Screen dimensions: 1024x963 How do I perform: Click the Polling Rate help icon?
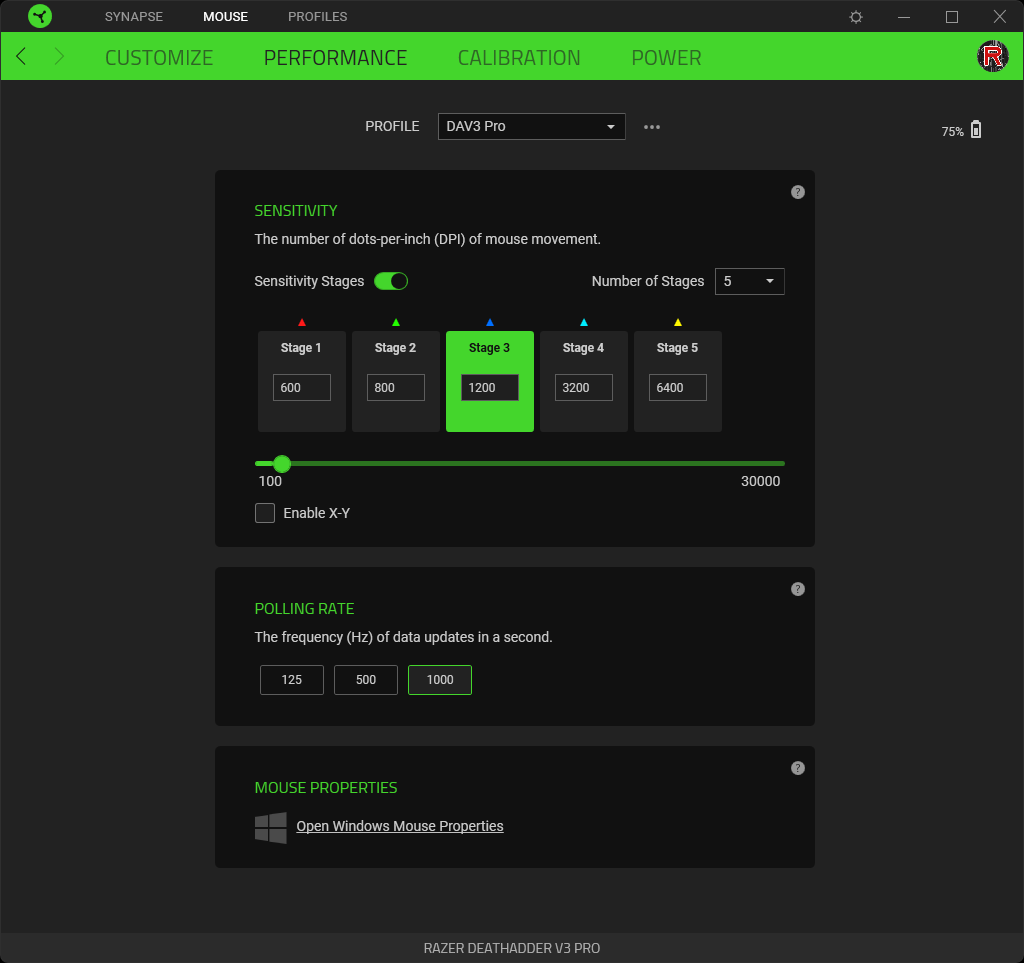[x=797, y=589]
